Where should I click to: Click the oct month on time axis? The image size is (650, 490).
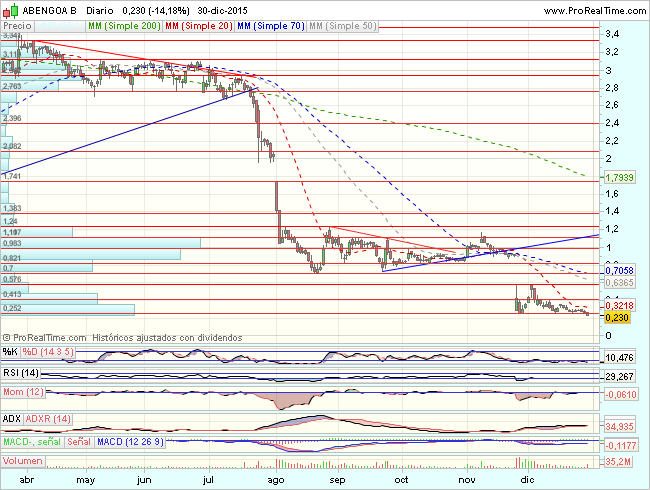(x=401, y=480)
